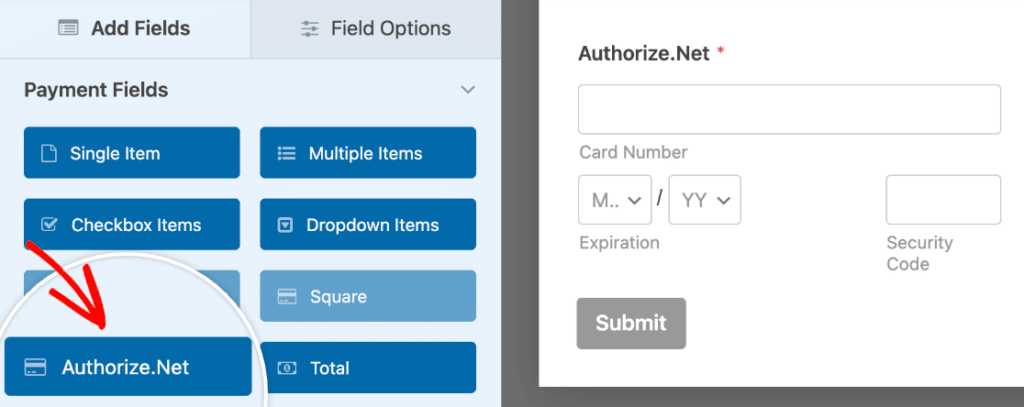Collapse the Payment Fields section
This screenshot has height=407, width=1024.
(467, 90)
